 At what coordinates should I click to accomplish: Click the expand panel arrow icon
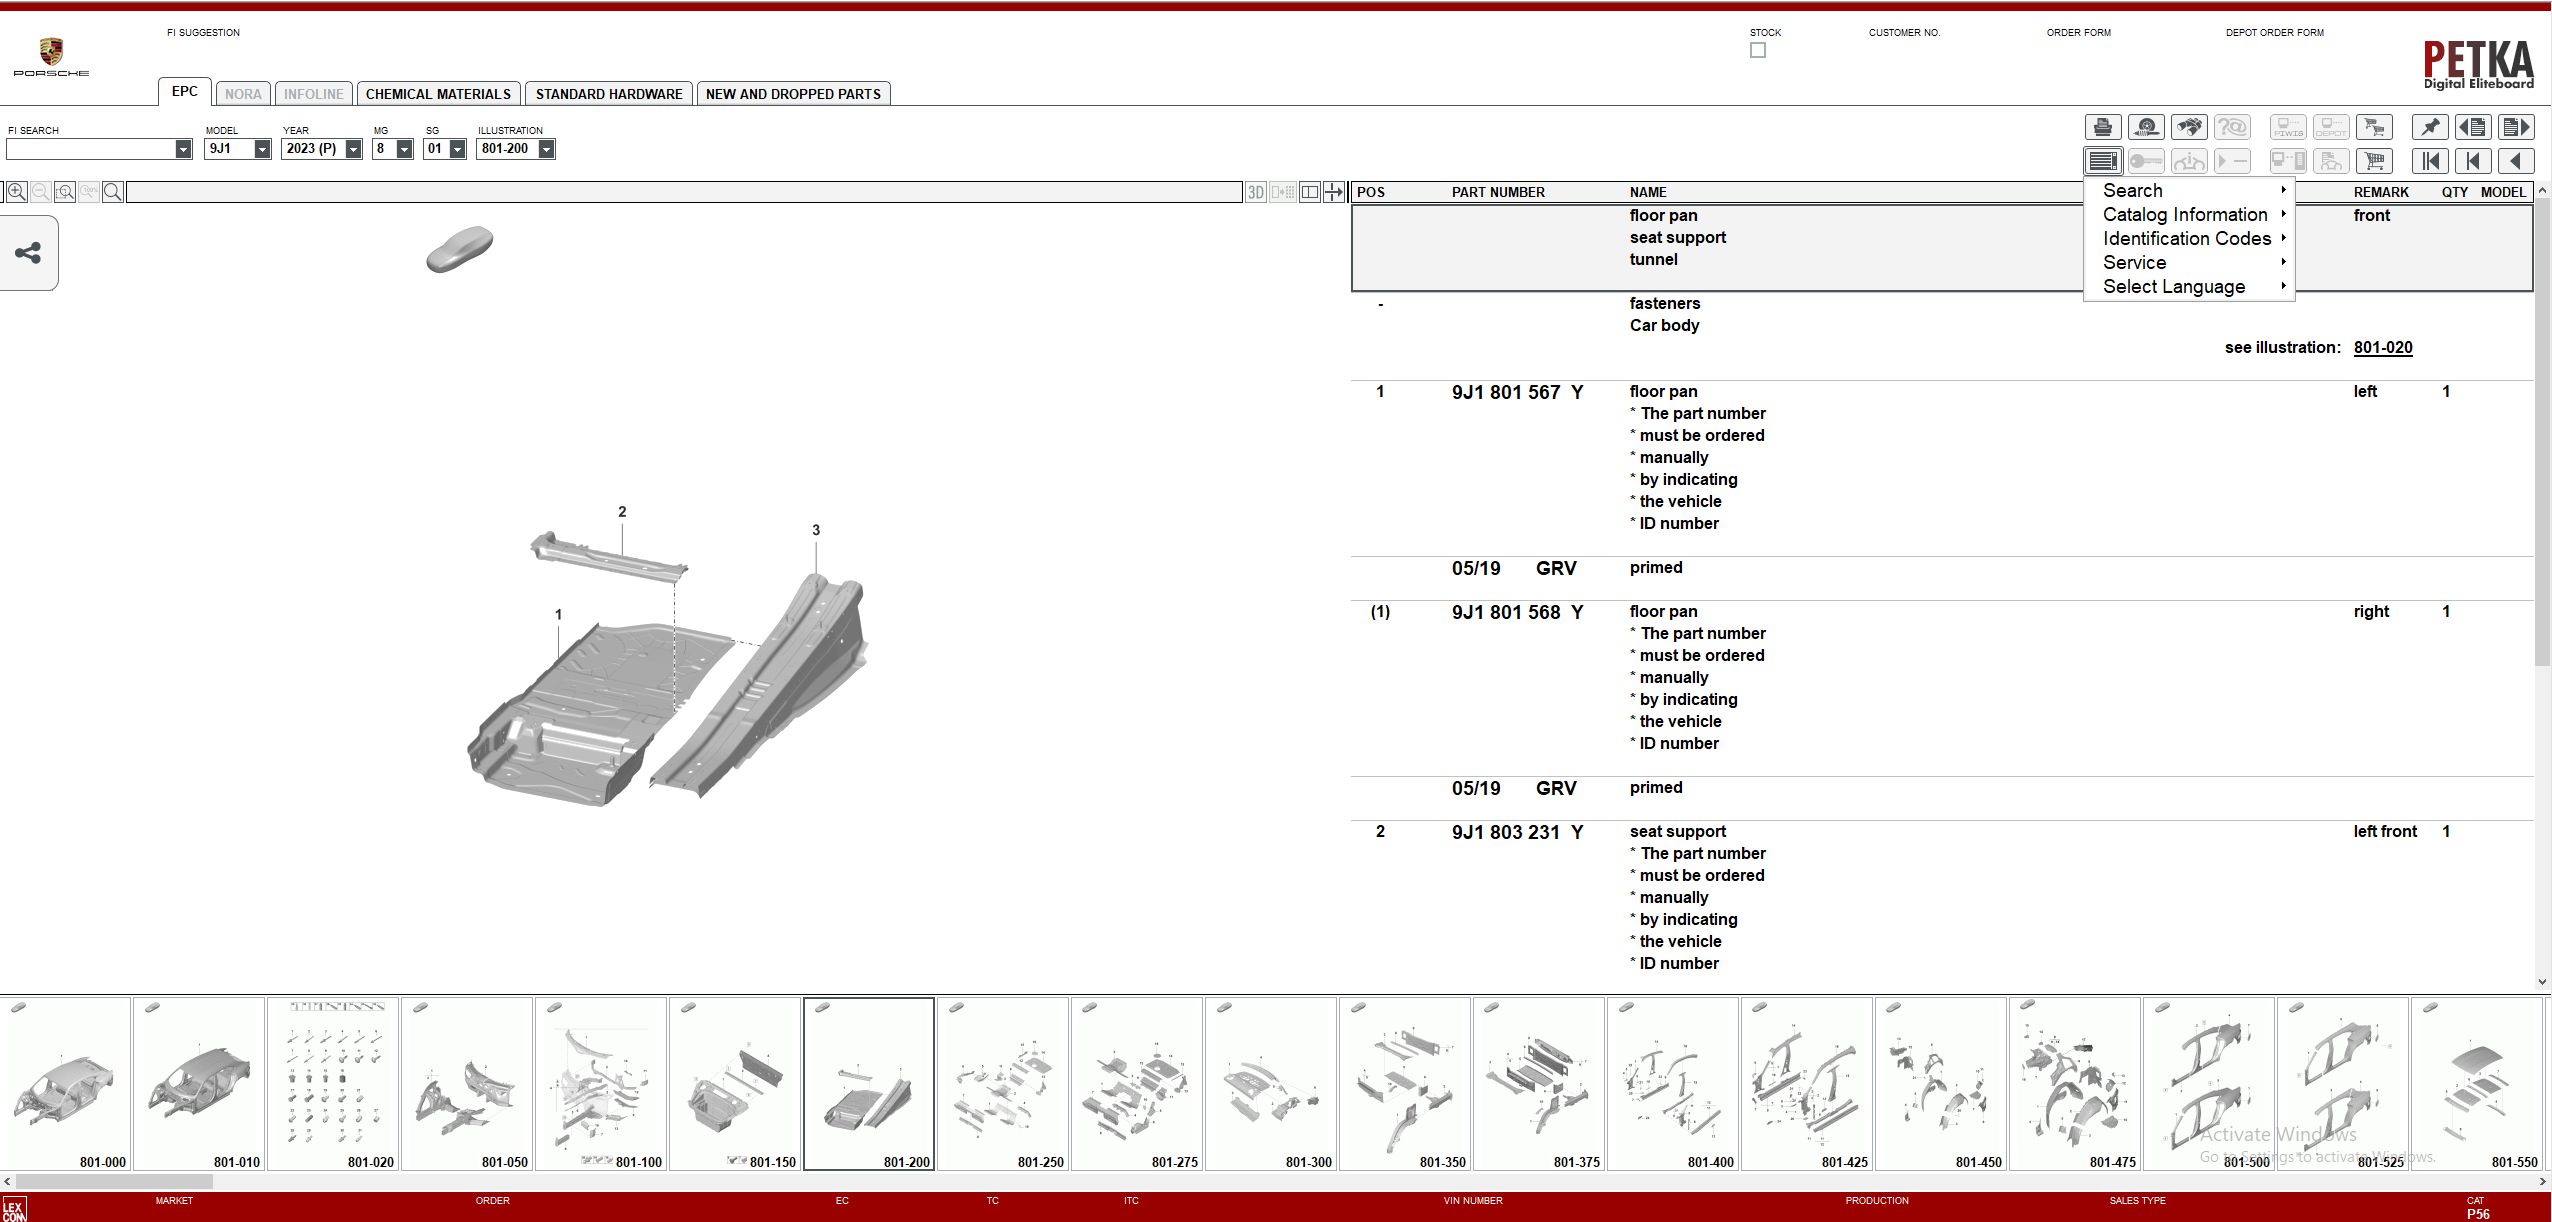1334,192
